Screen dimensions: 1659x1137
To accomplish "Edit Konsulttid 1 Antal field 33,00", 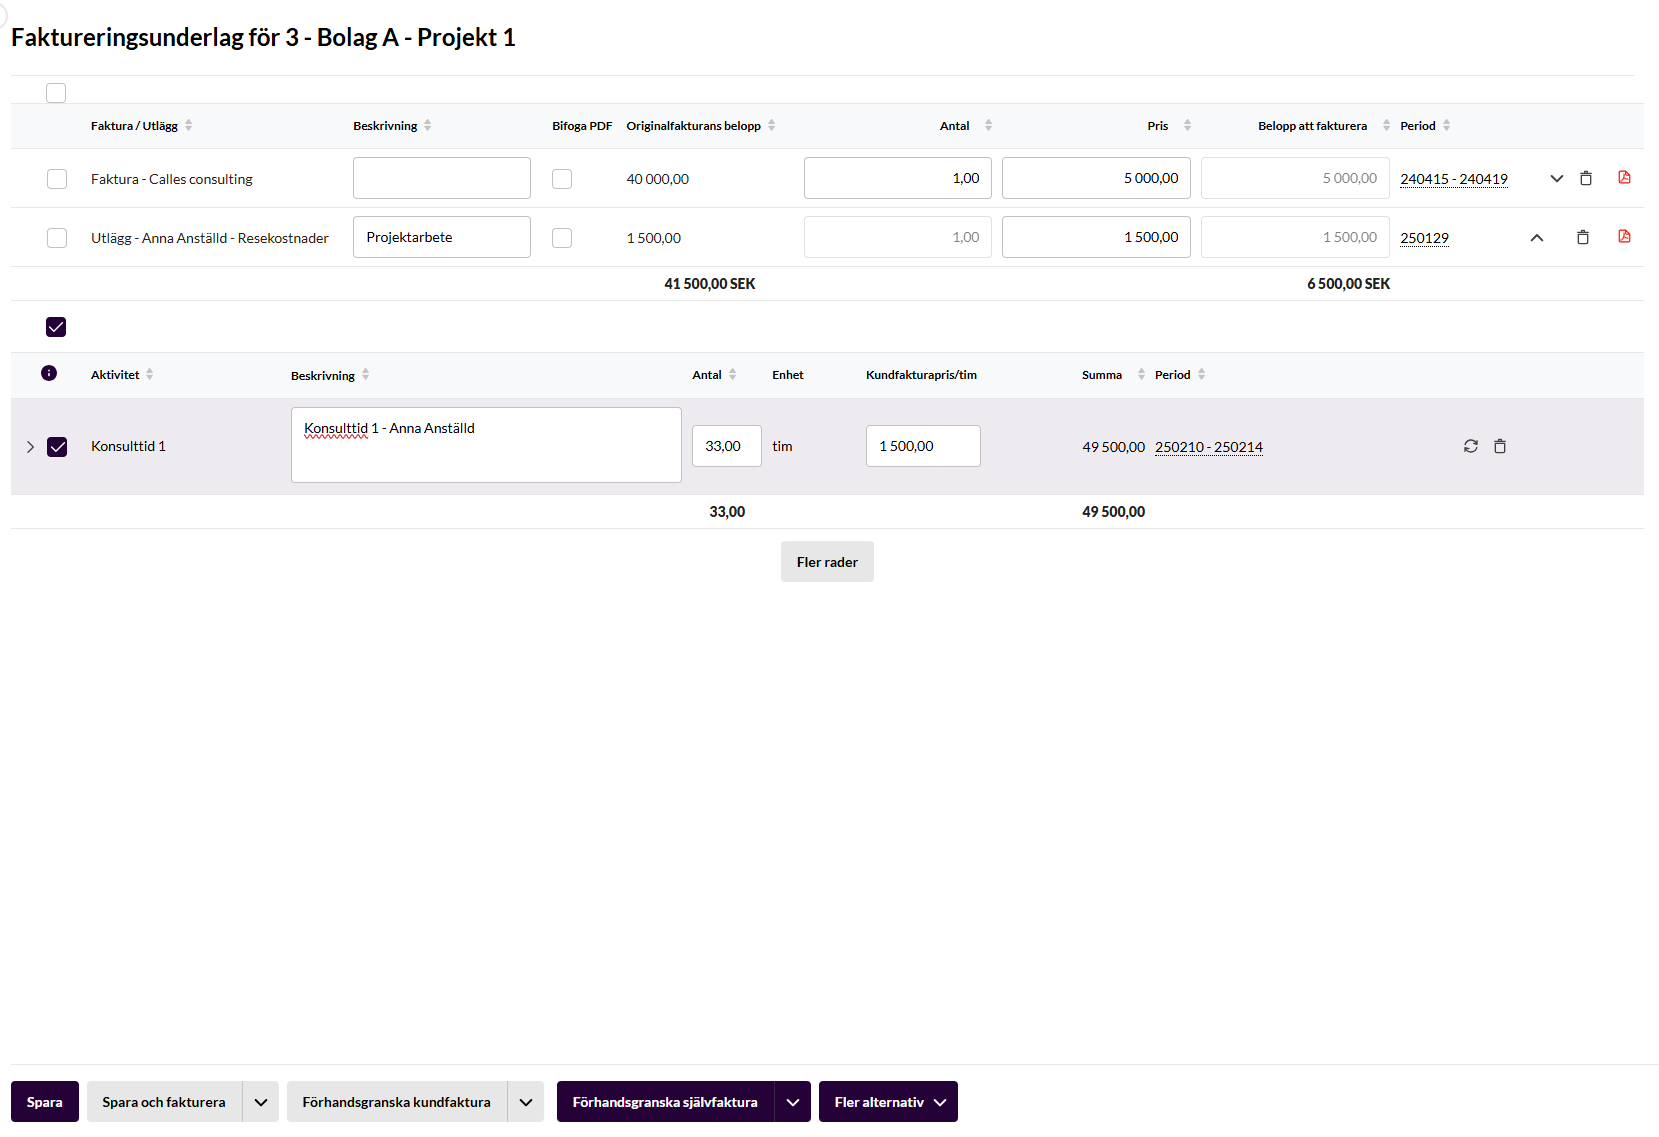I will coord(727,446).
